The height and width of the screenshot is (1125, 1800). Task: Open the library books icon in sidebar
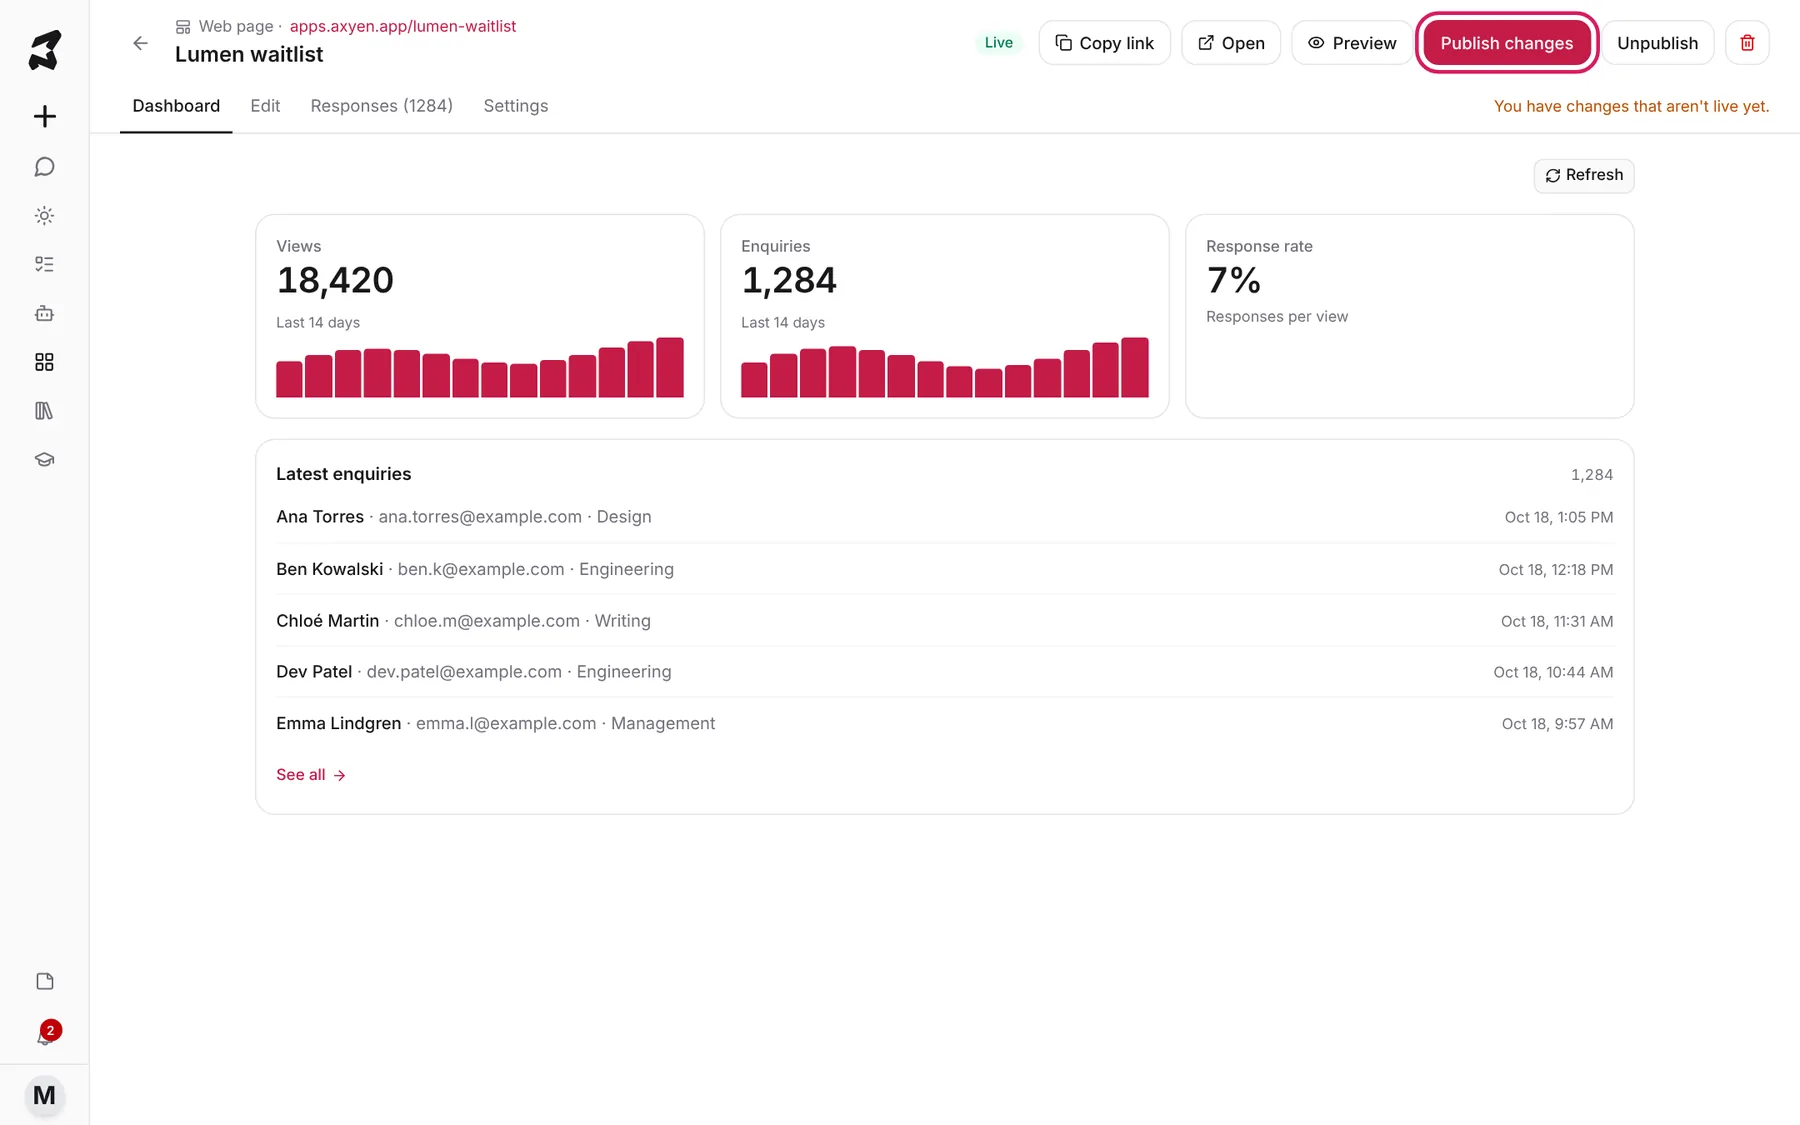click(44, 411)
